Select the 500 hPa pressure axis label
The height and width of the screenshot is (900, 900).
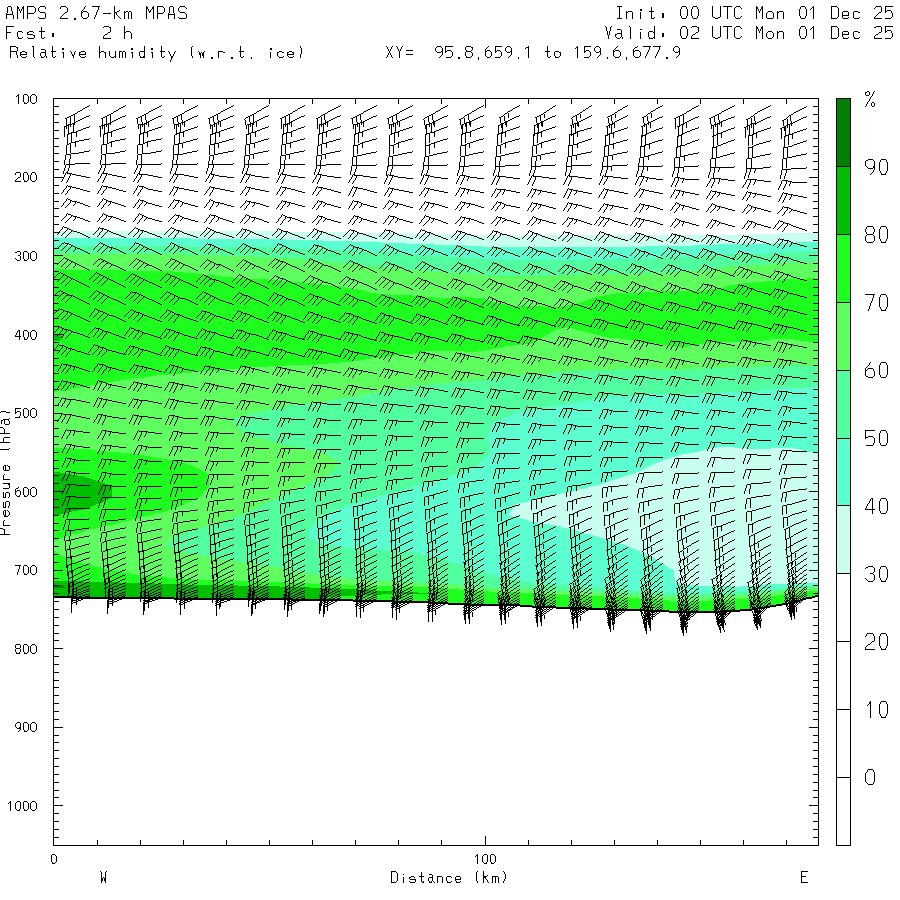pos(26,413)
